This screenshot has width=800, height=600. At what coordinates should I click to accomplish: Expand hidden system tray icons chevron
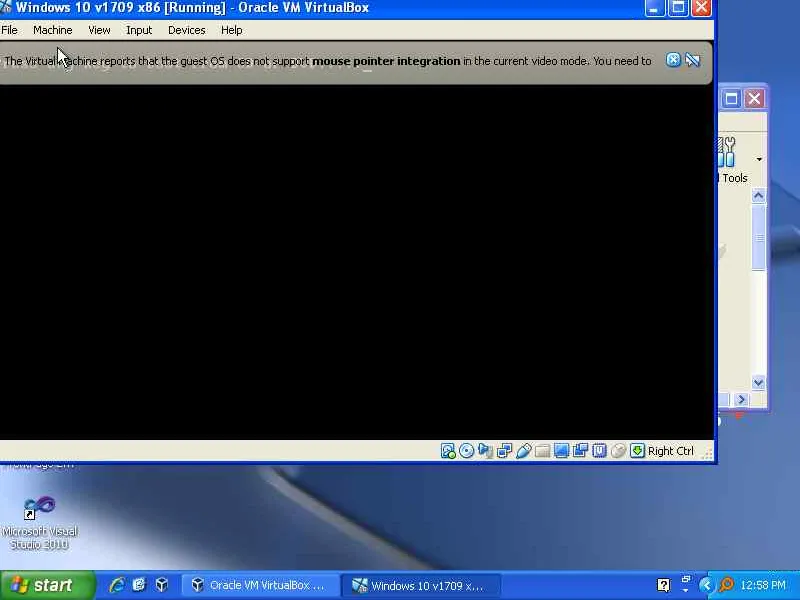706,585
